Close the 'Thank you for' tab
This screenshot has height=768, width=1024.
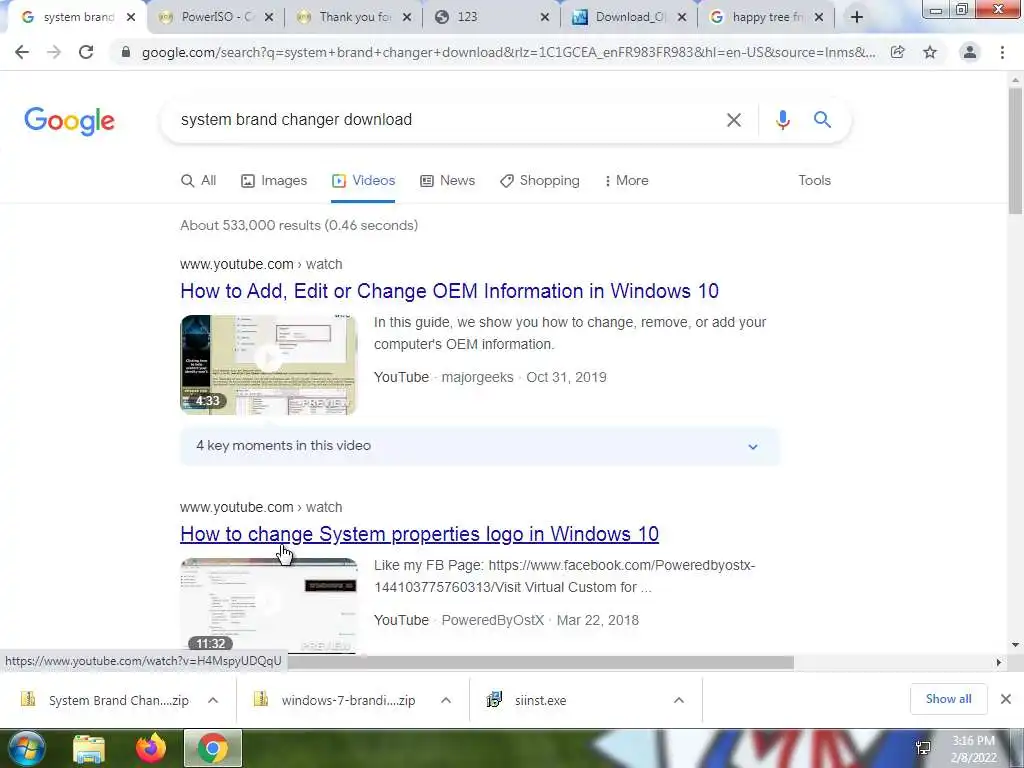click(x=407, y=17)
